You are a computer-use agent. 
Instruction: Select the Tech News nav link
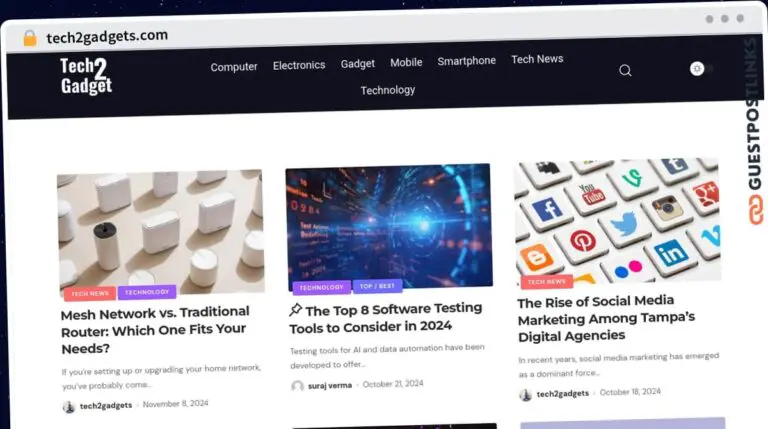click(x=537, y=59)
